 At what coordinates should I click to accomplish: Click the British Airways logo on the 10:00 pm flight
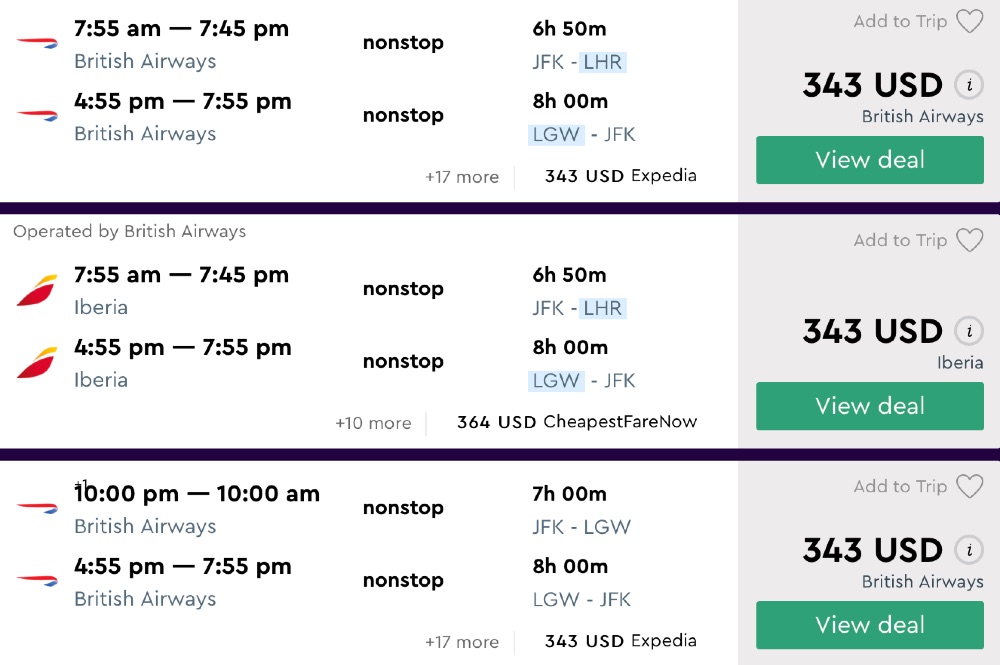point(37,508)
